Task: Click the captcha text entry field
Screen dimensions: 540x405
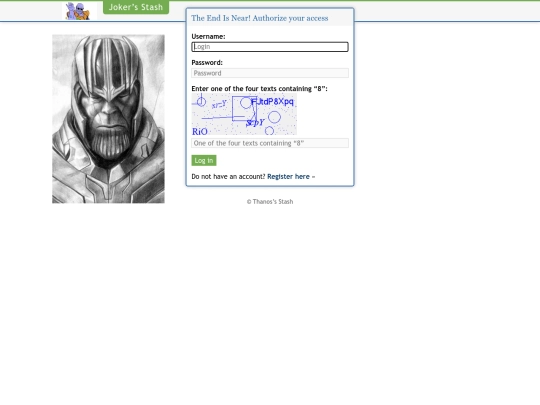Action: coord(270,143)
